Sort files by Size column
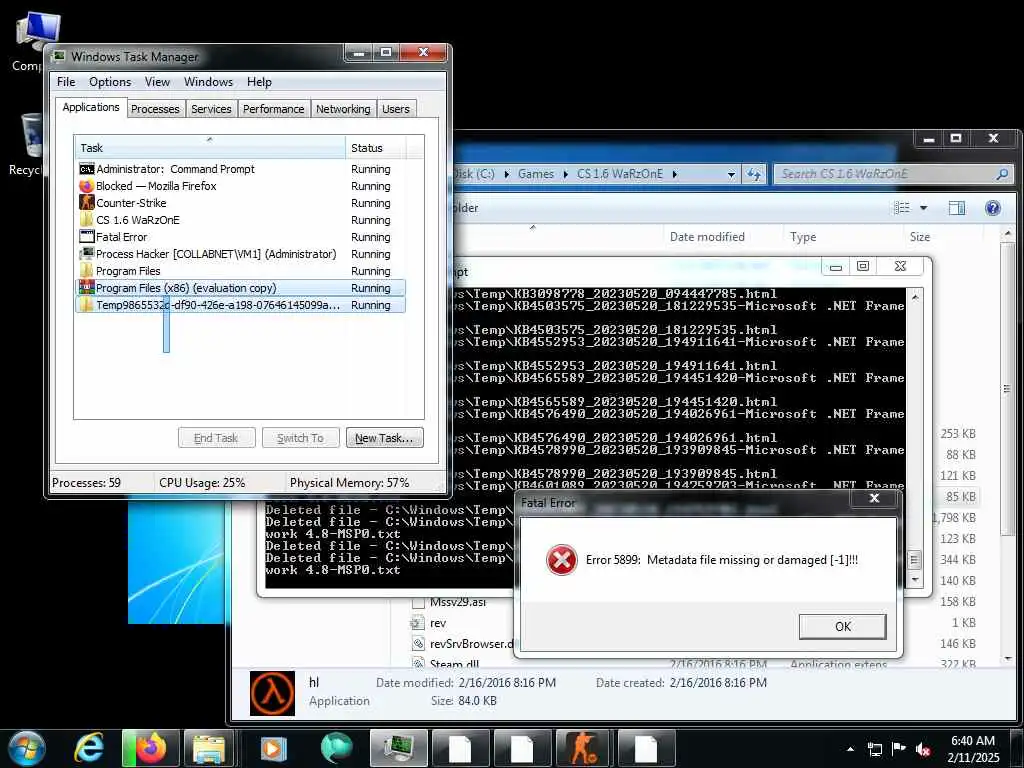The image size is (1024, 768). pos(942,236)
